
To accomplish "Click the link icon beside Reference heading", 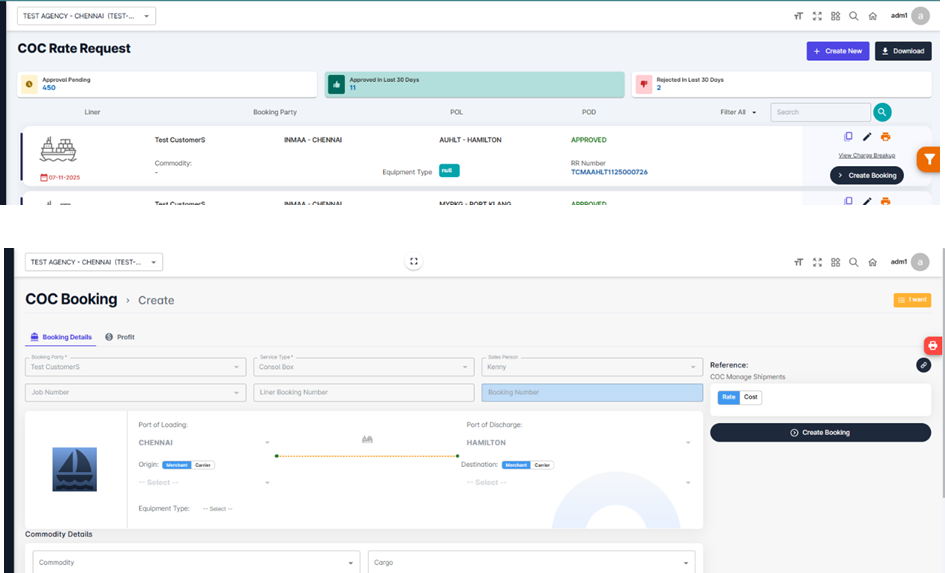I will point(923,365).
